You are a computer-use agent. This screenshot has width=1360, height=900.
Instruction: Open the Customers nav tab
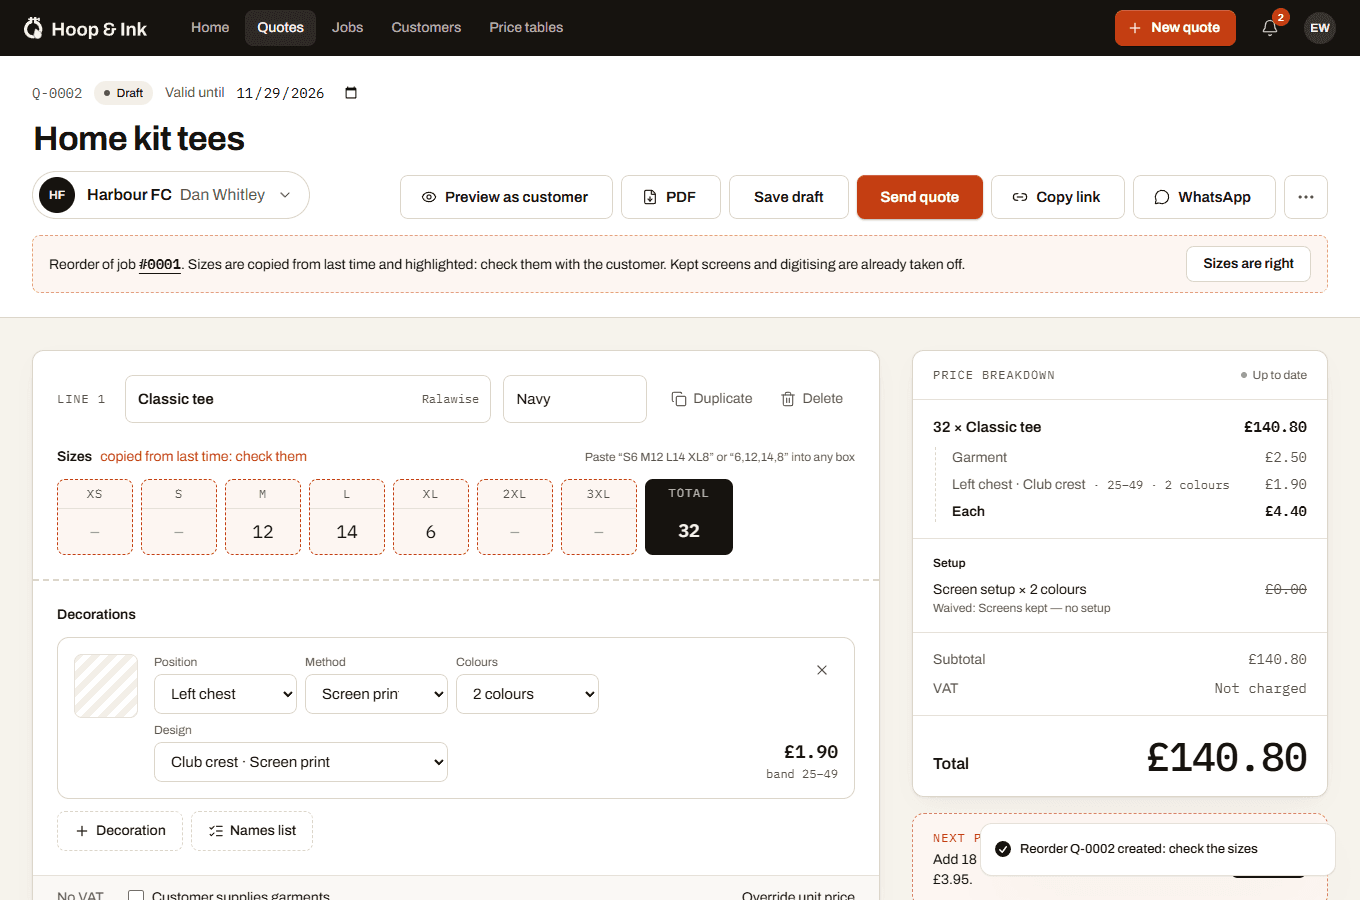tap(426, 28)
